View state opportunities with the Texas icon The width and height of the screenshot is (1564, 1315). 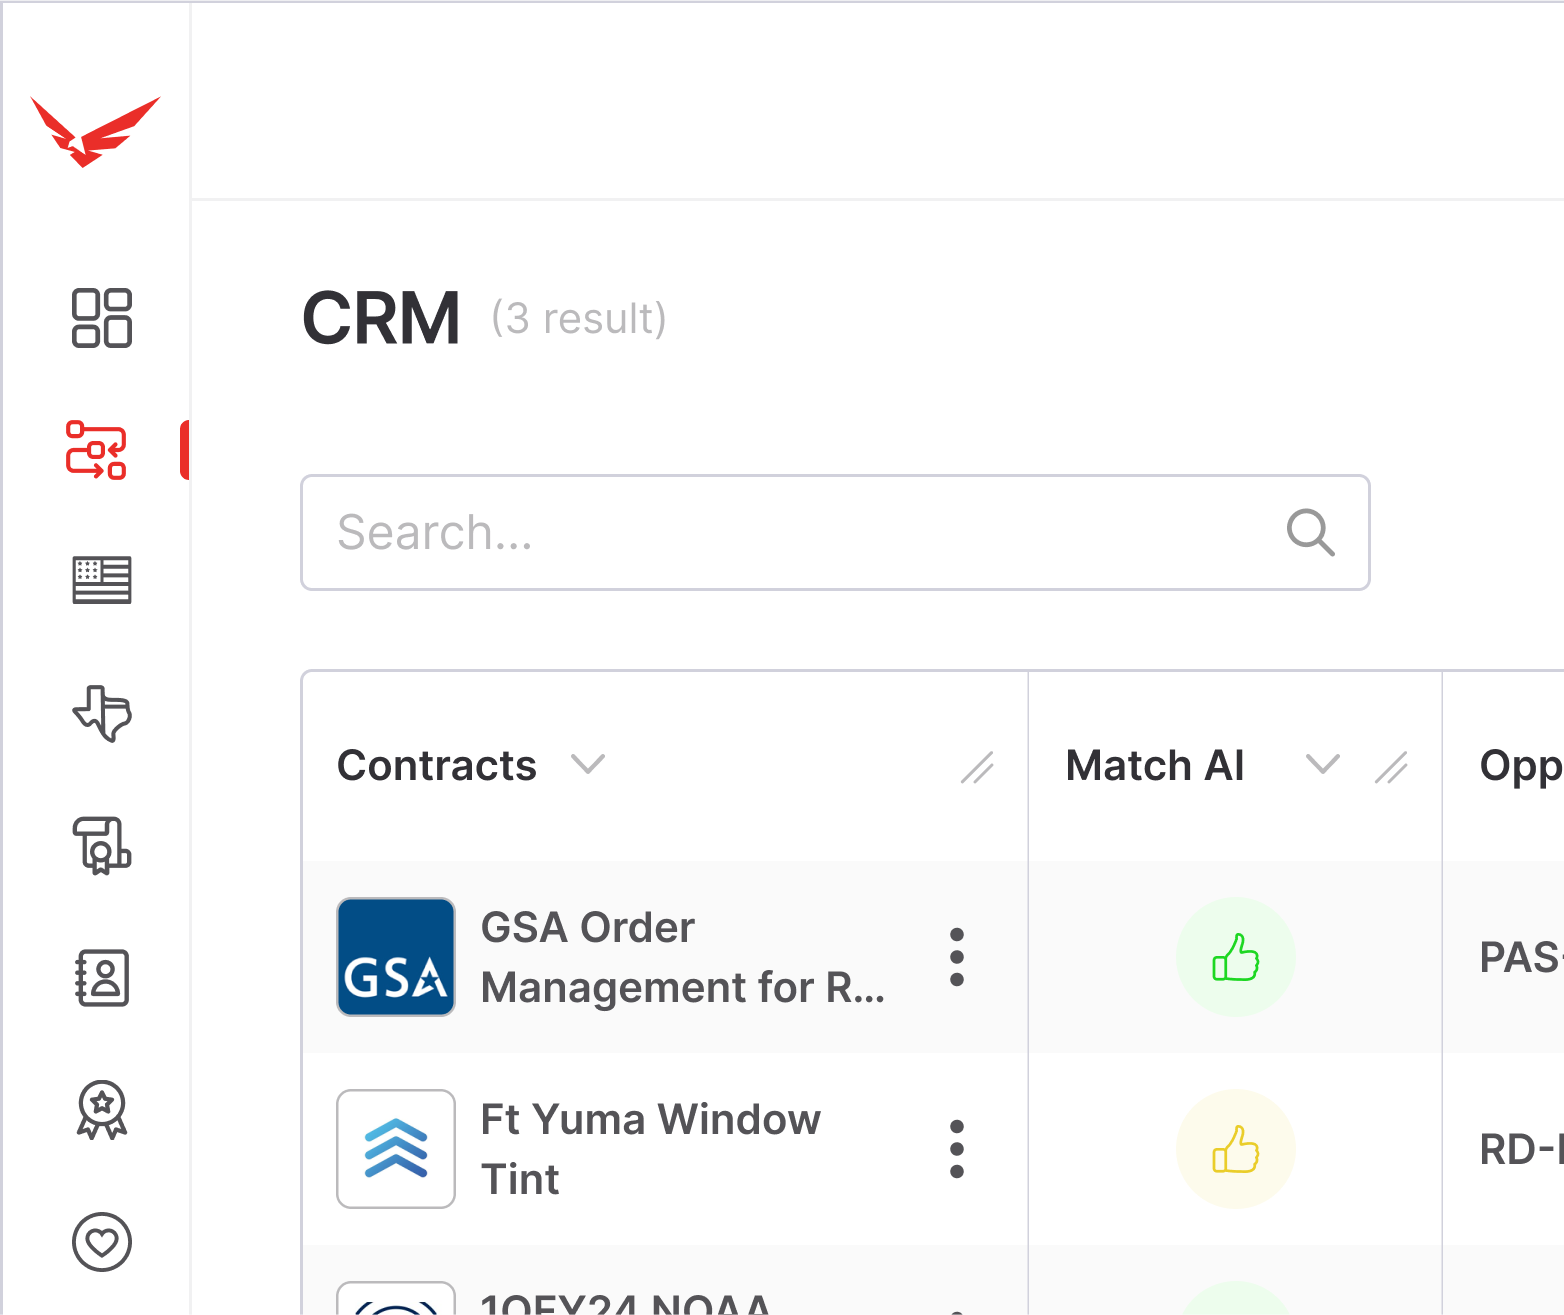101,714
